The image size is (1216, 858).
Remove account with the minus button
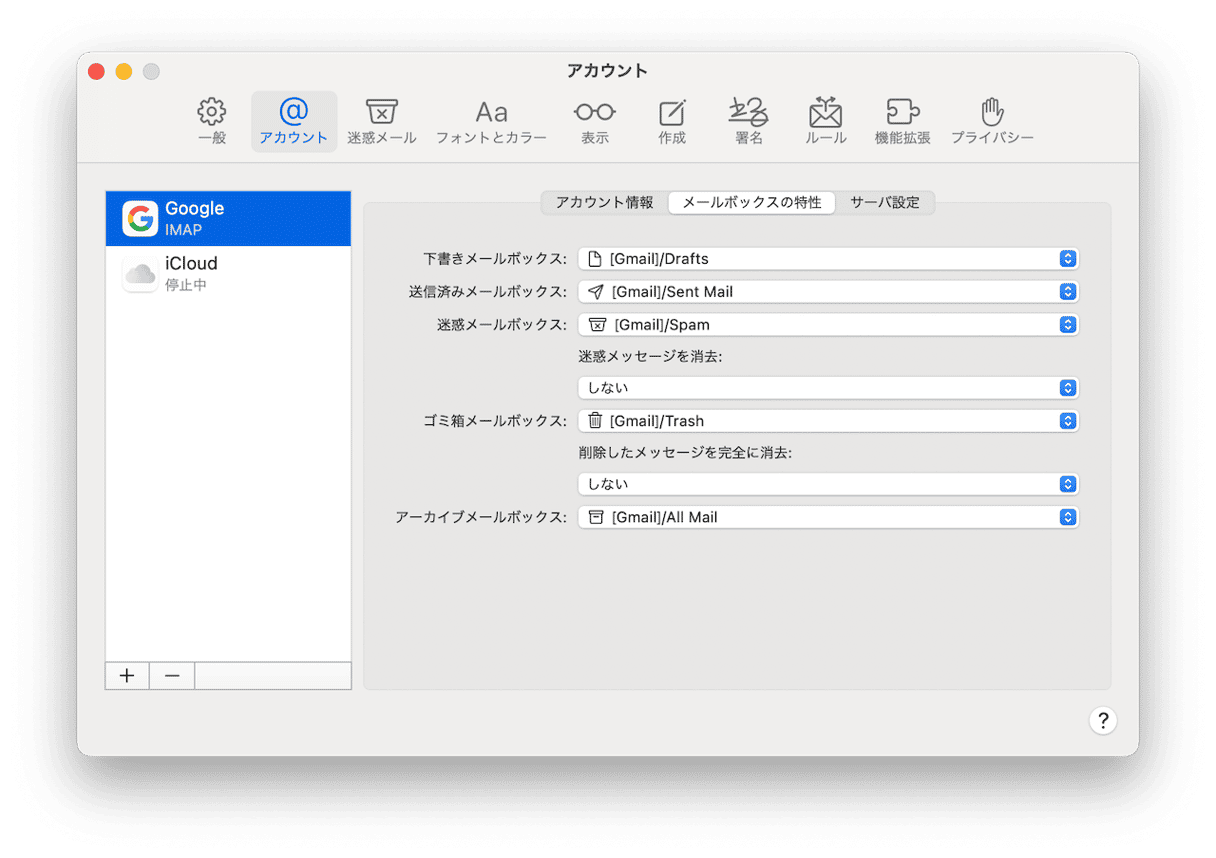coord(172,676)
